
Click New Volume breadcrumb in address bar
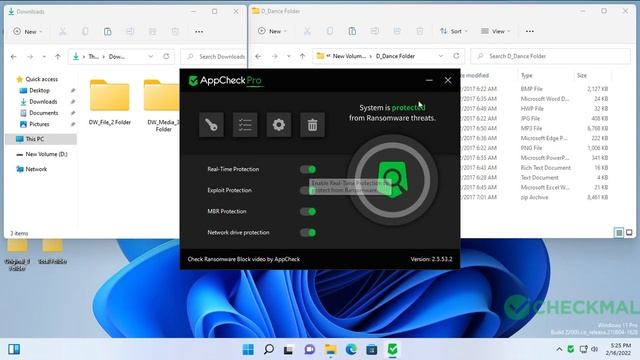pyautogui.click(x=349, y=56)
